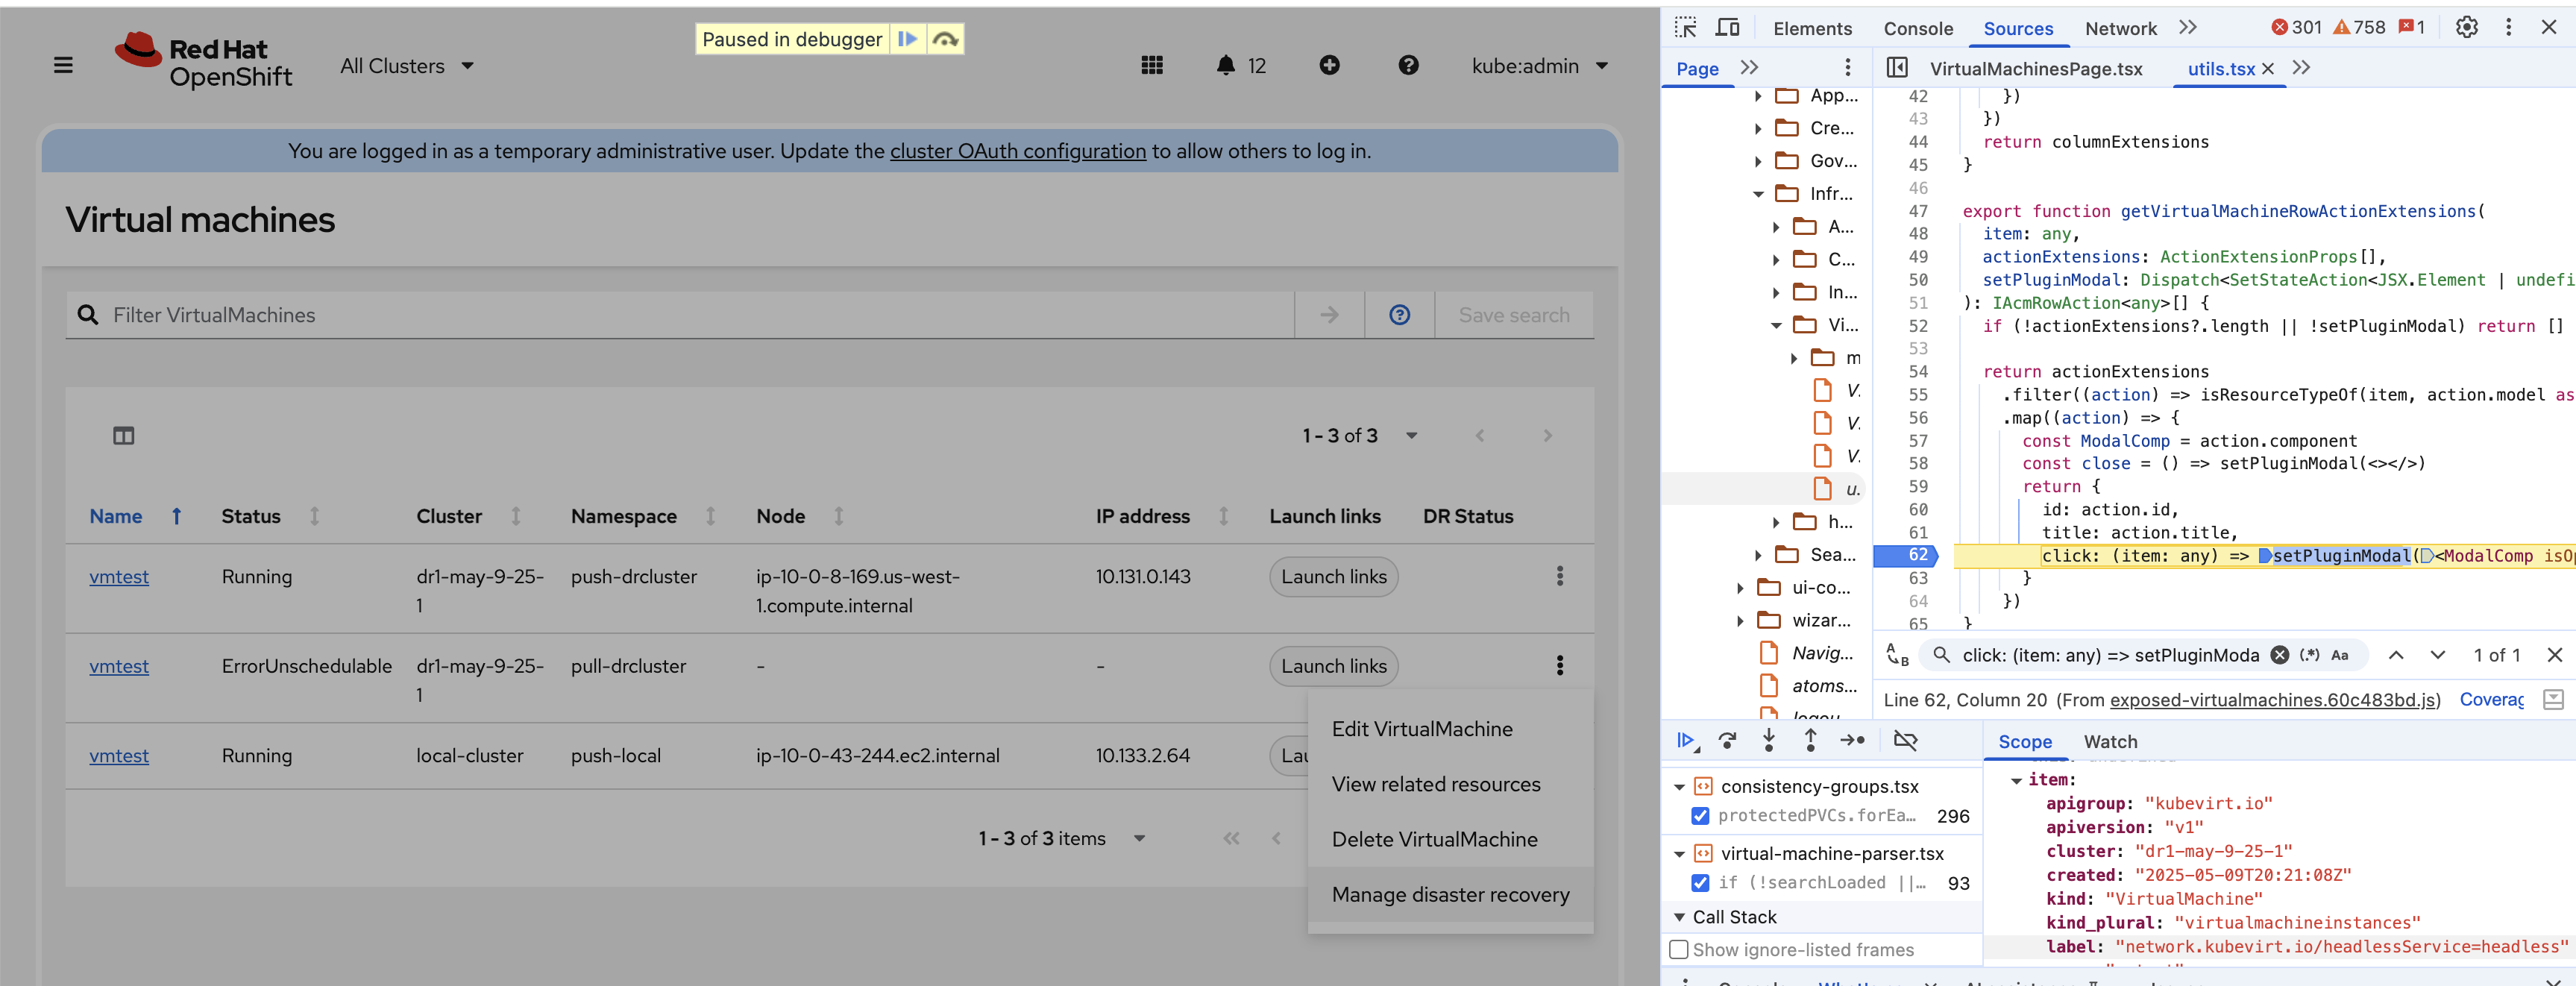Open the All Clusters dropdown
This screenshot has height=986, width=2576.
click(x=406, y=66)
